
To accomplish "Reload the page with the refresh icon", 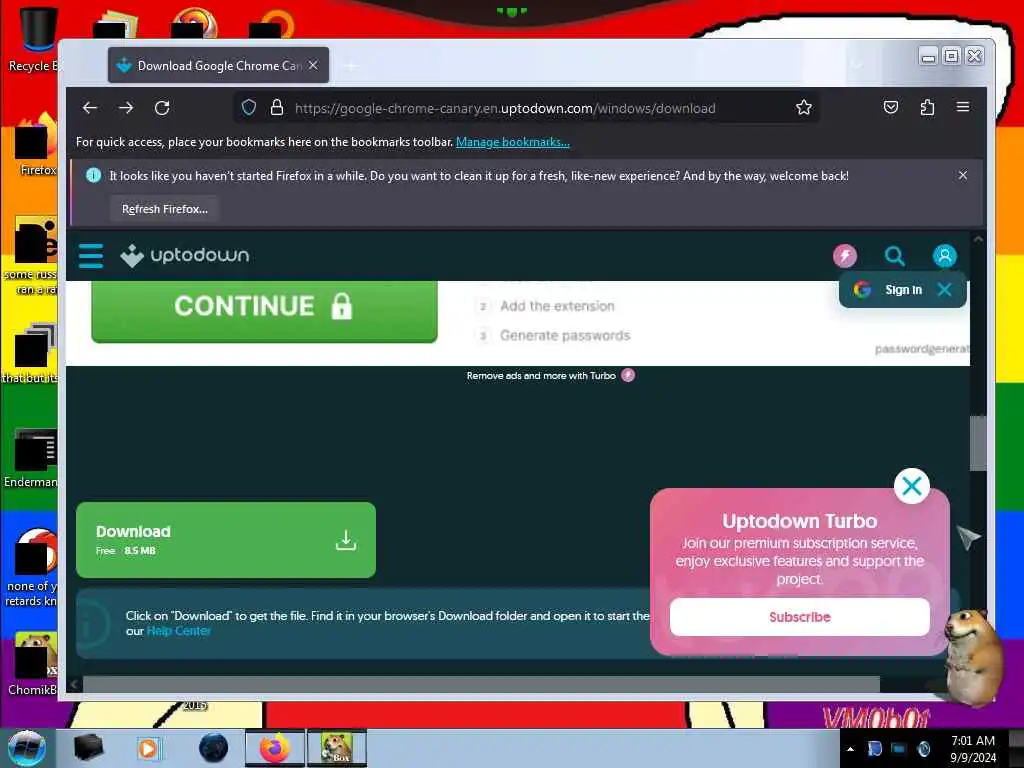I will click(x=162, y=108).
